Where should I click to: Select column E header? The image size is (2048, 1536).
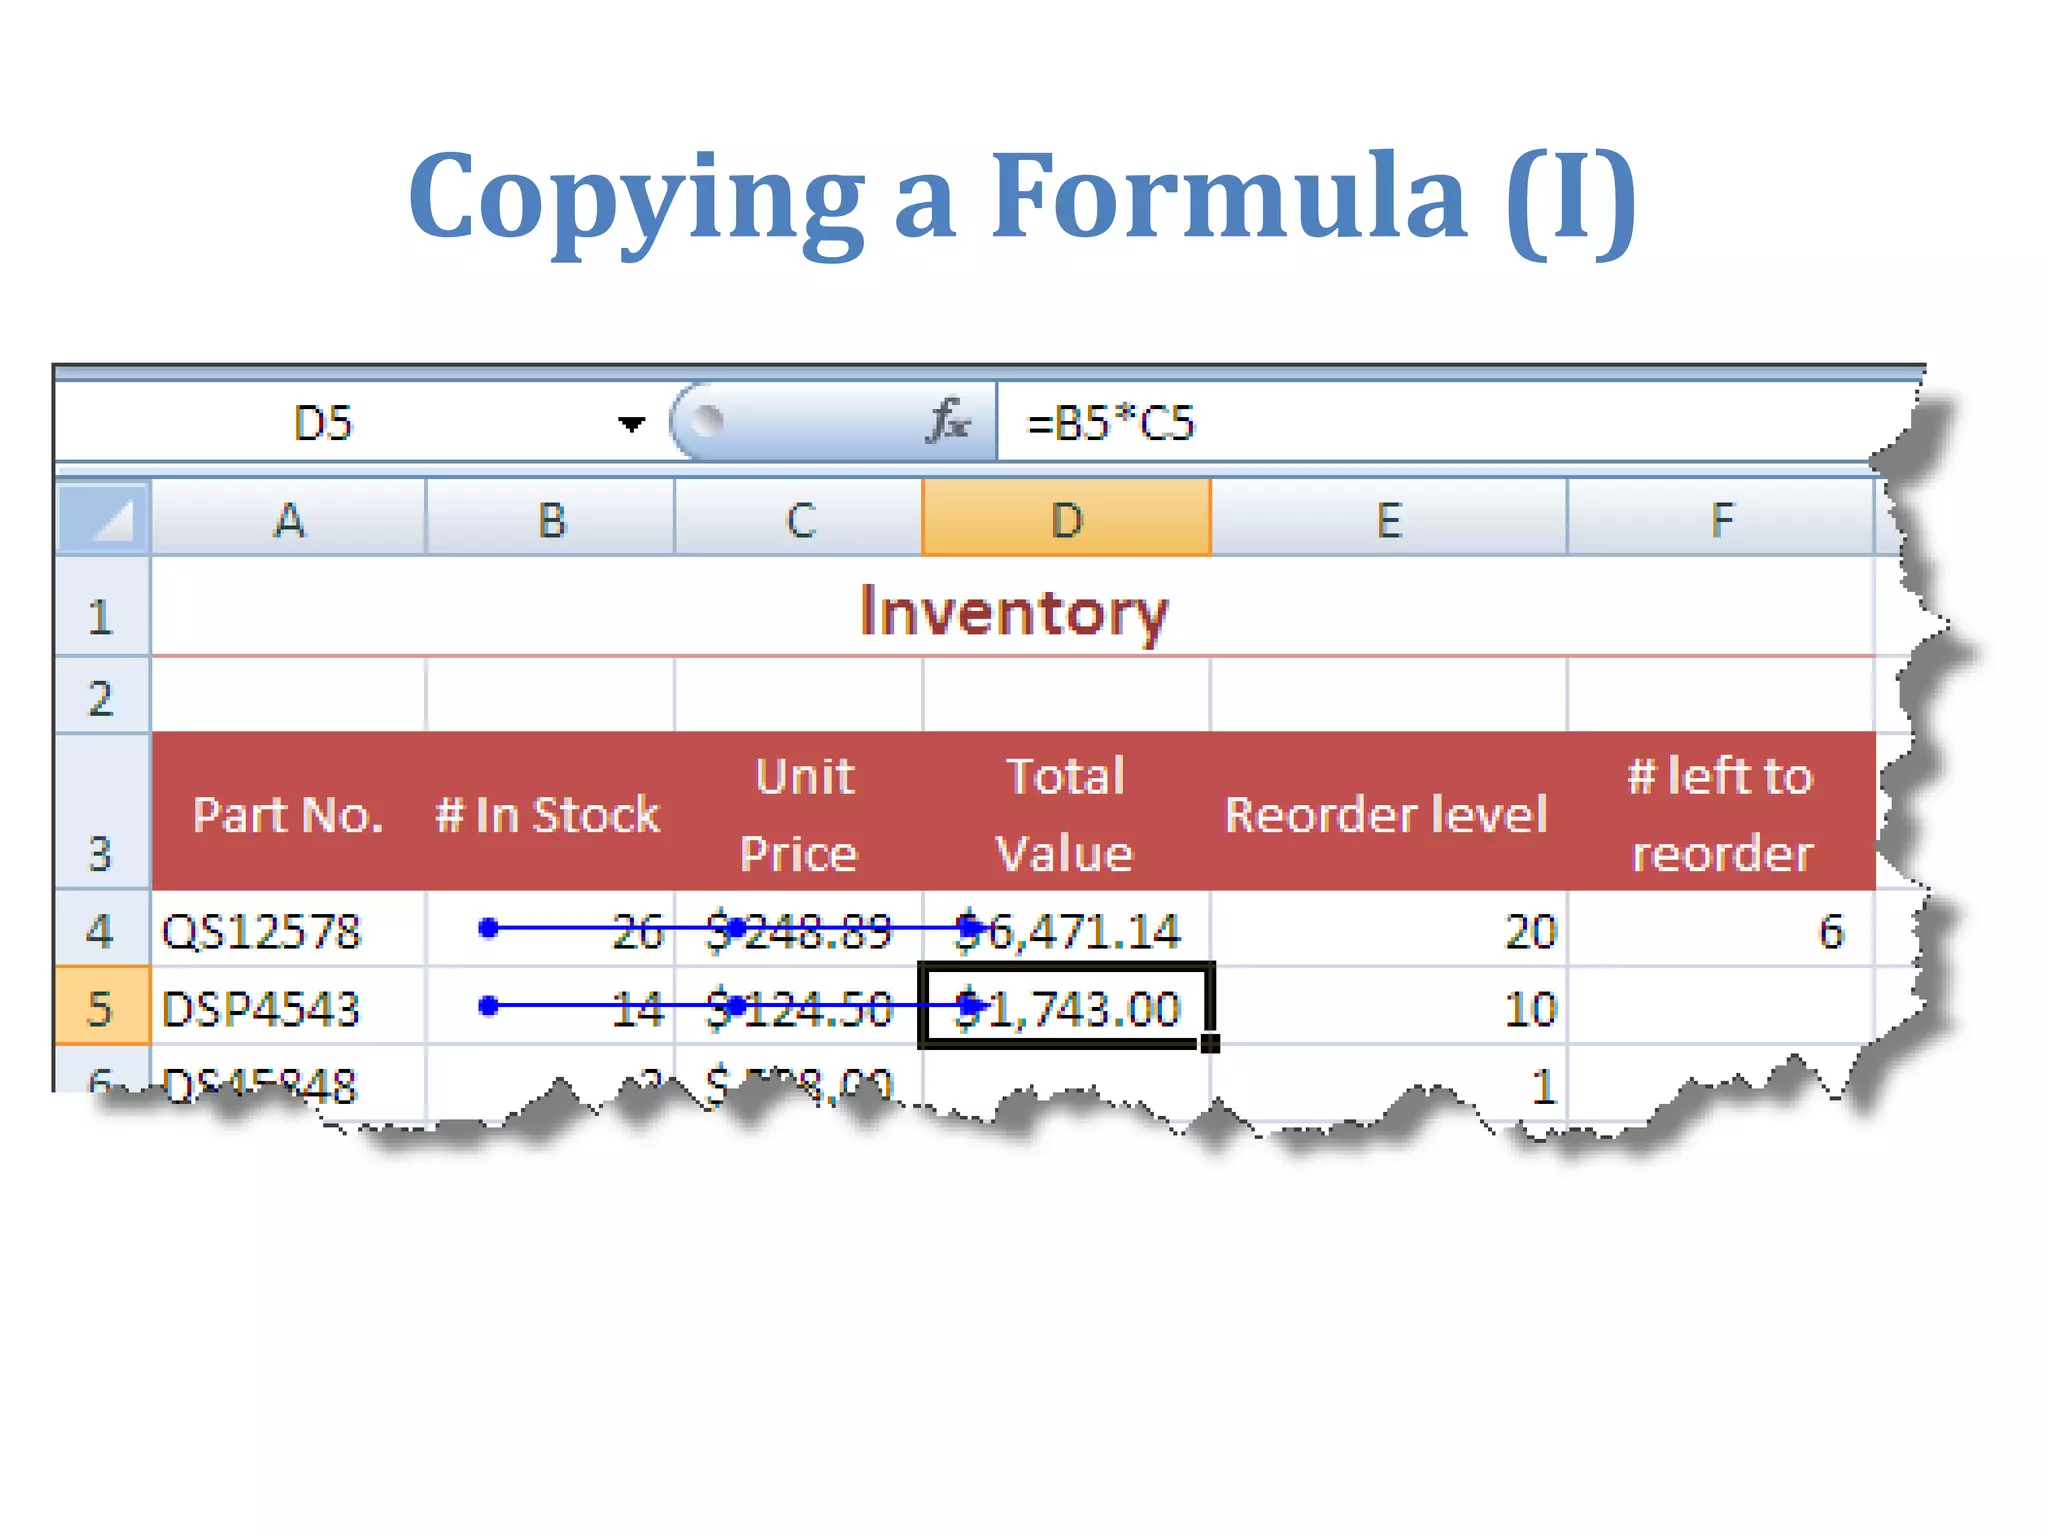tap(1389, 518)
